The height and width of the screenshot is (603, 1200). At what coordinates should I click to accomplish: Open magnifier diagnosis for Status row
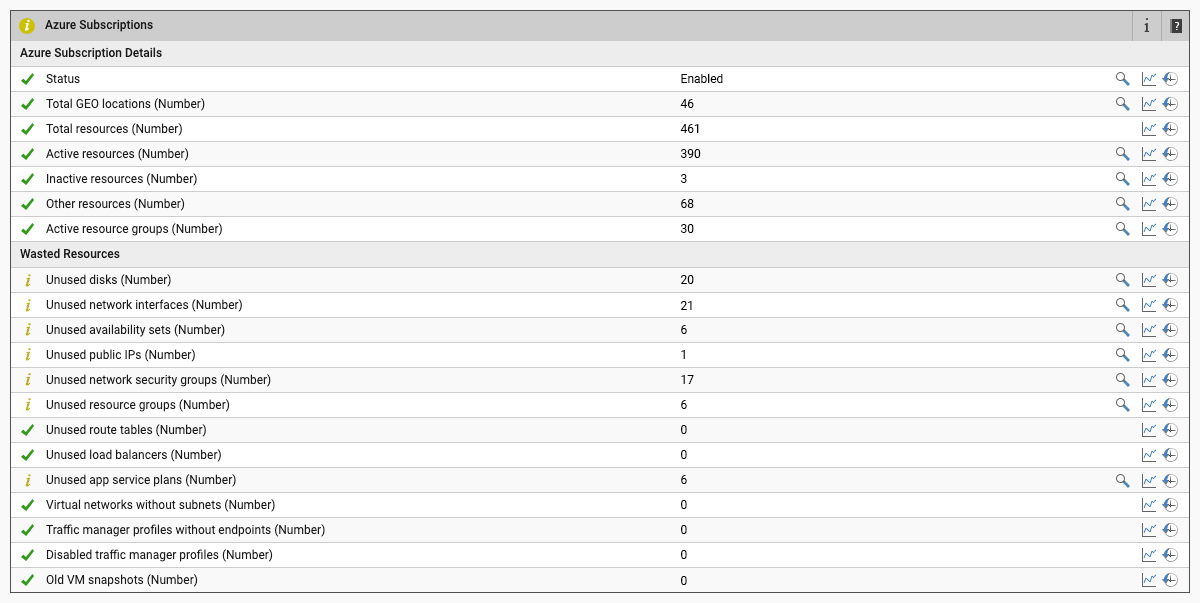pos(1122,79)
